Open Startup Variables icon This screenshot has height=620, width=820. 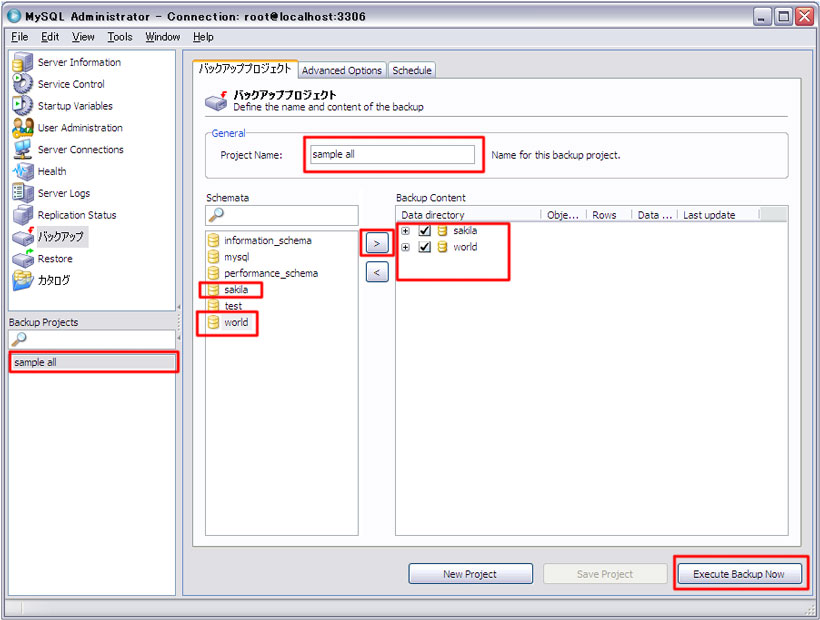pos(22,106)
